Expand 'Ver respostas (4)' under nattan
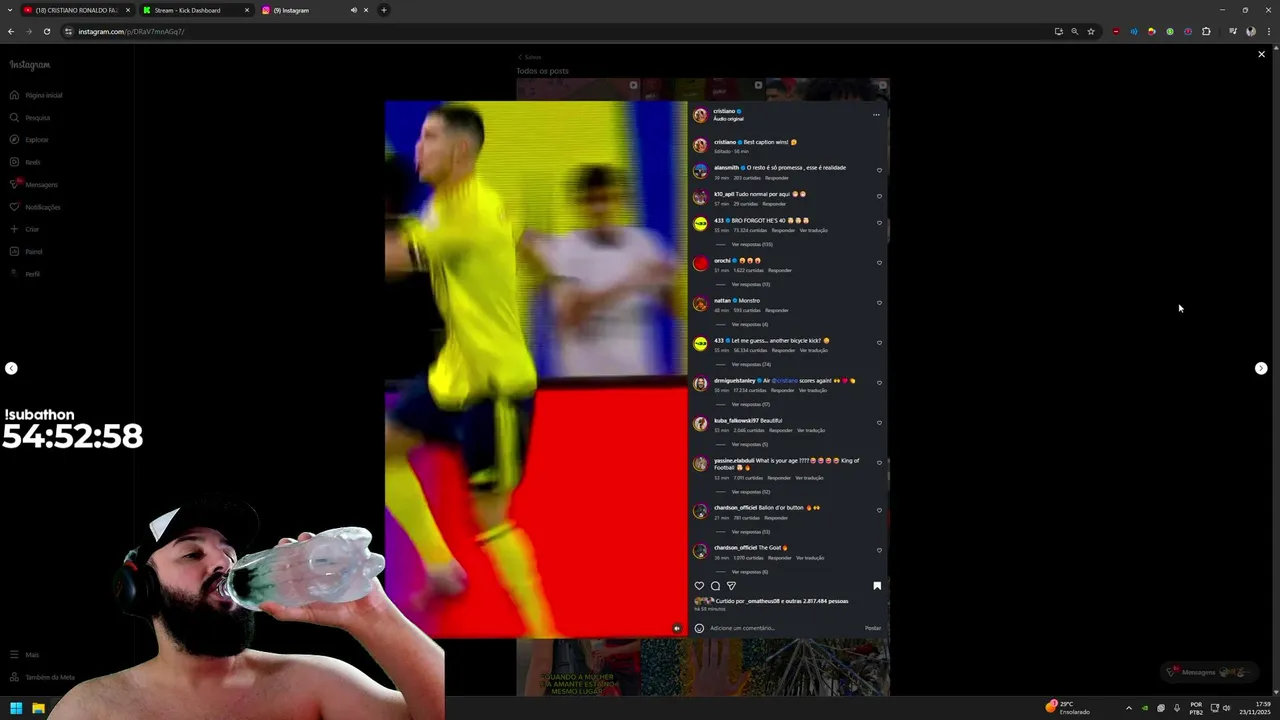 [750, 324]
